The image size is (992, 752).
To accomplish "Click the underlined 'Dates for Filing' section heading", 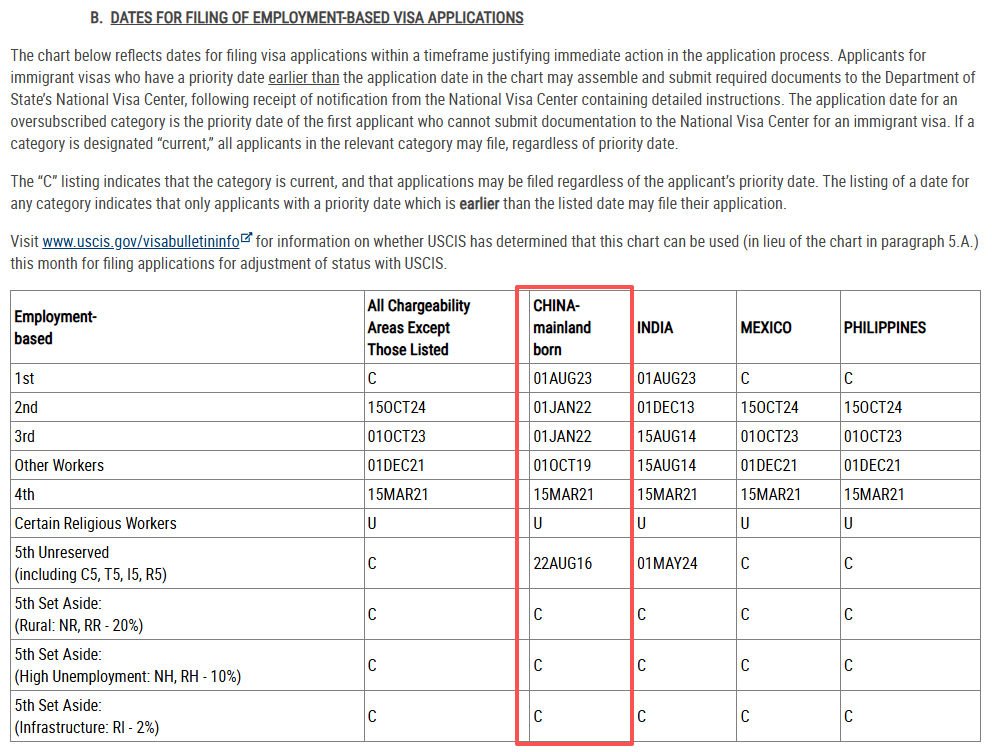I will point(316,18).
